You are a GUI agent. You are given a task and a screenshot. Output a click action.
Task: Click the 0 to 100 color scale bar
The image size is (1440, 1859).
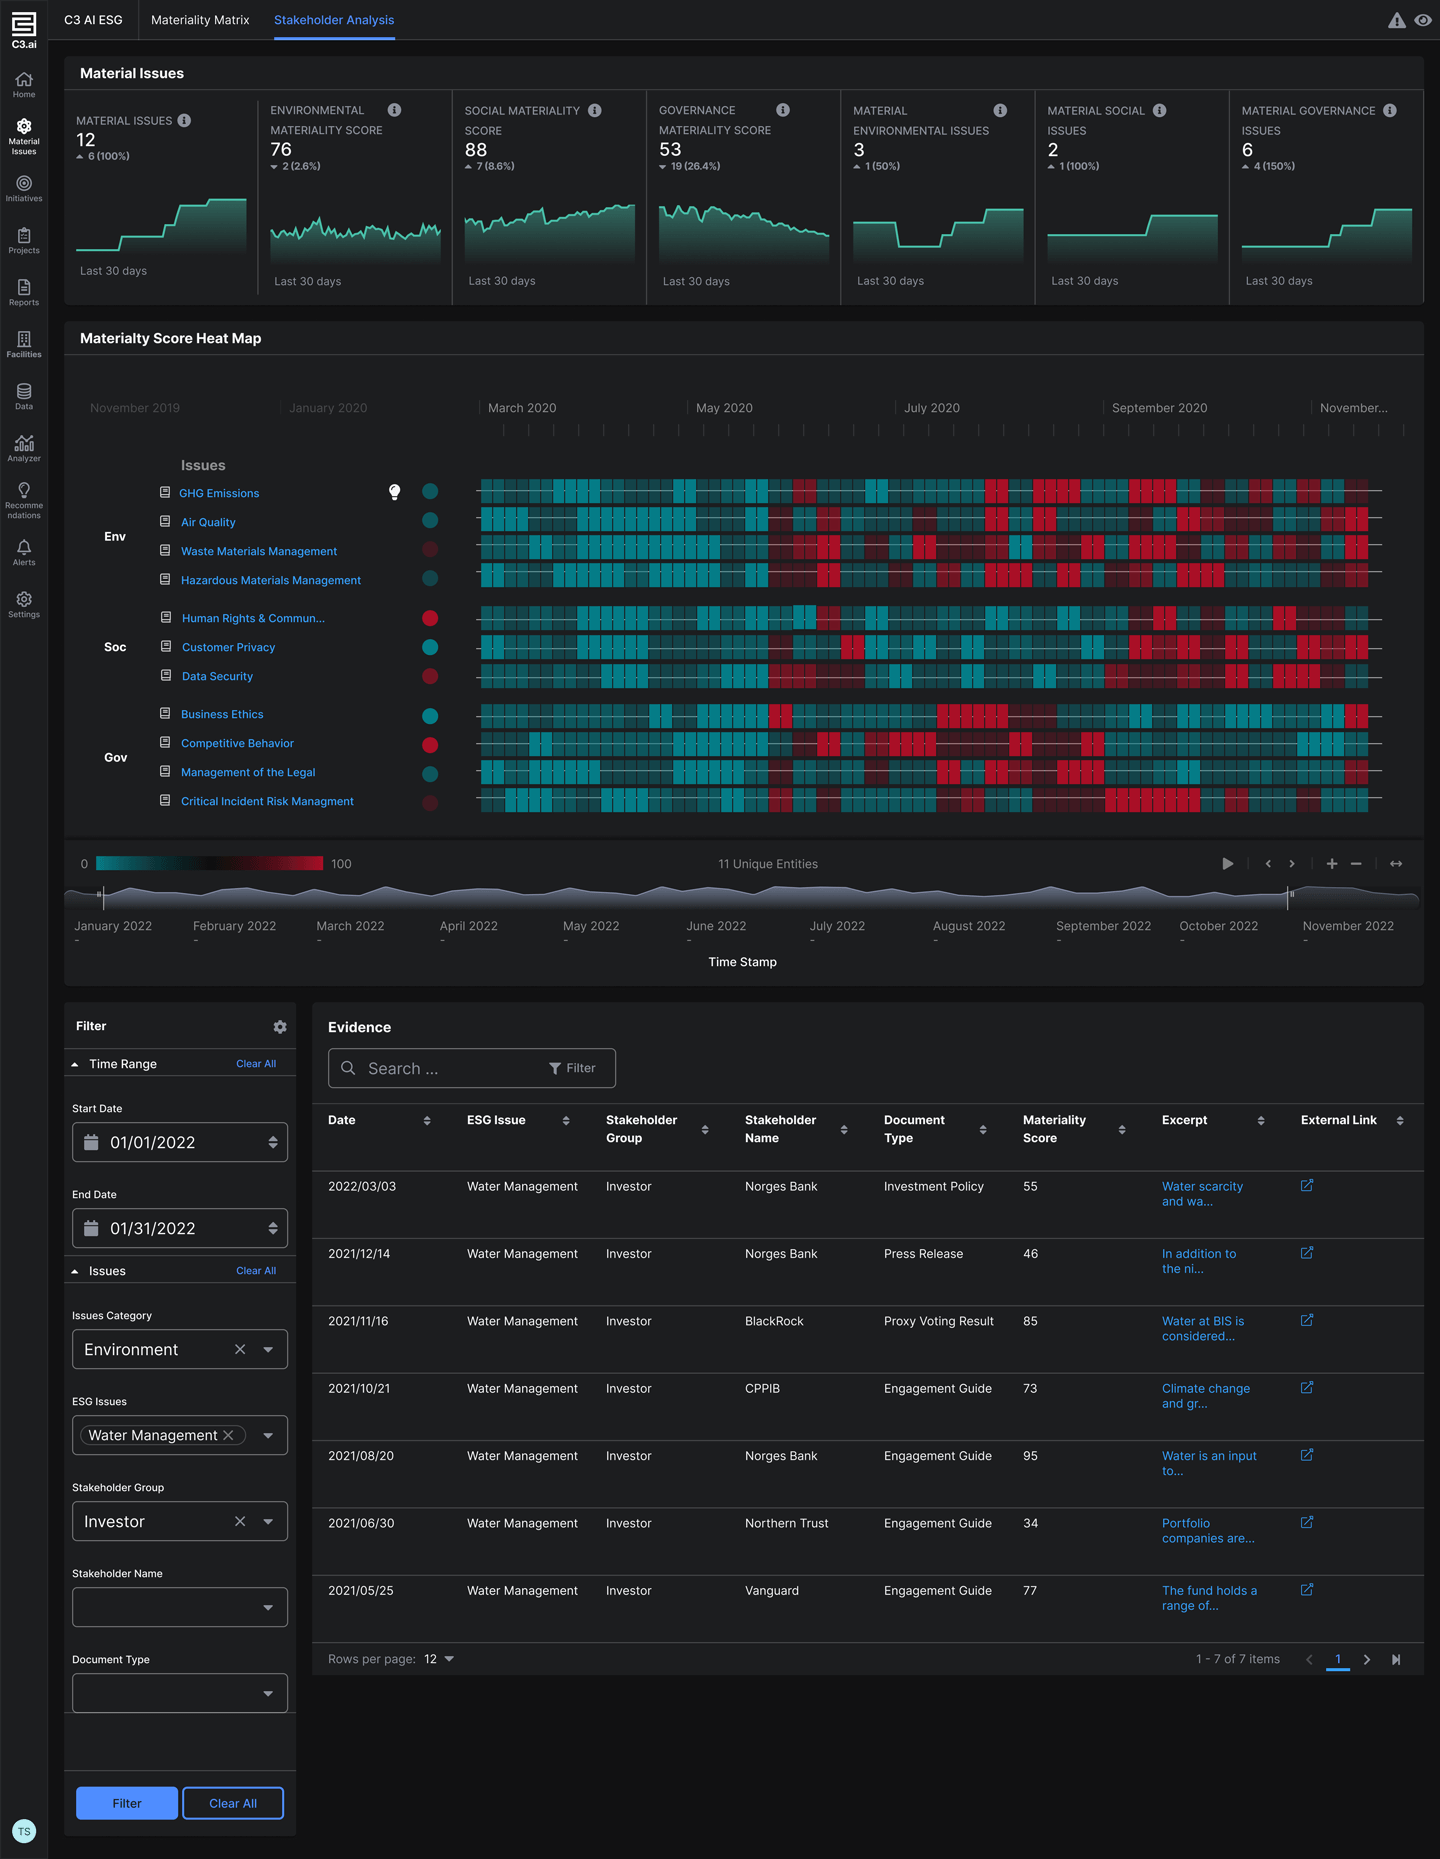click(x=210, y=863)
